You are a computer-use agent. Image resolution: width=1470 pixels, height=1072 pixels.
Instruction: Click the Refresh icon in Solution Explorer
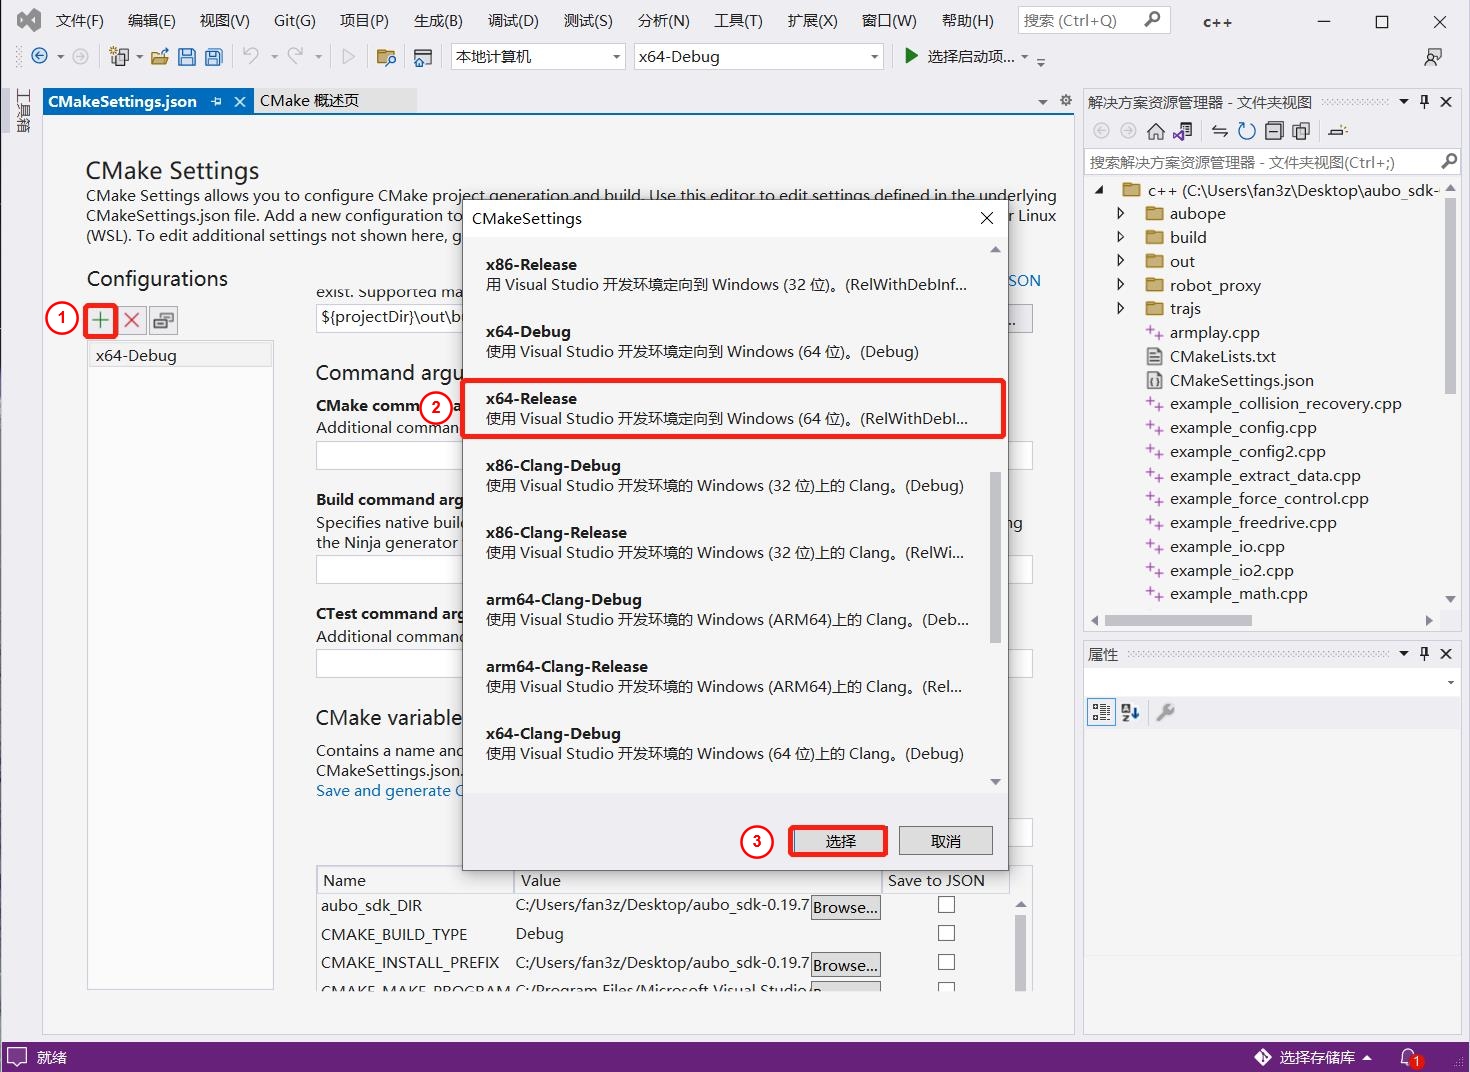[x=1246, y=131]
